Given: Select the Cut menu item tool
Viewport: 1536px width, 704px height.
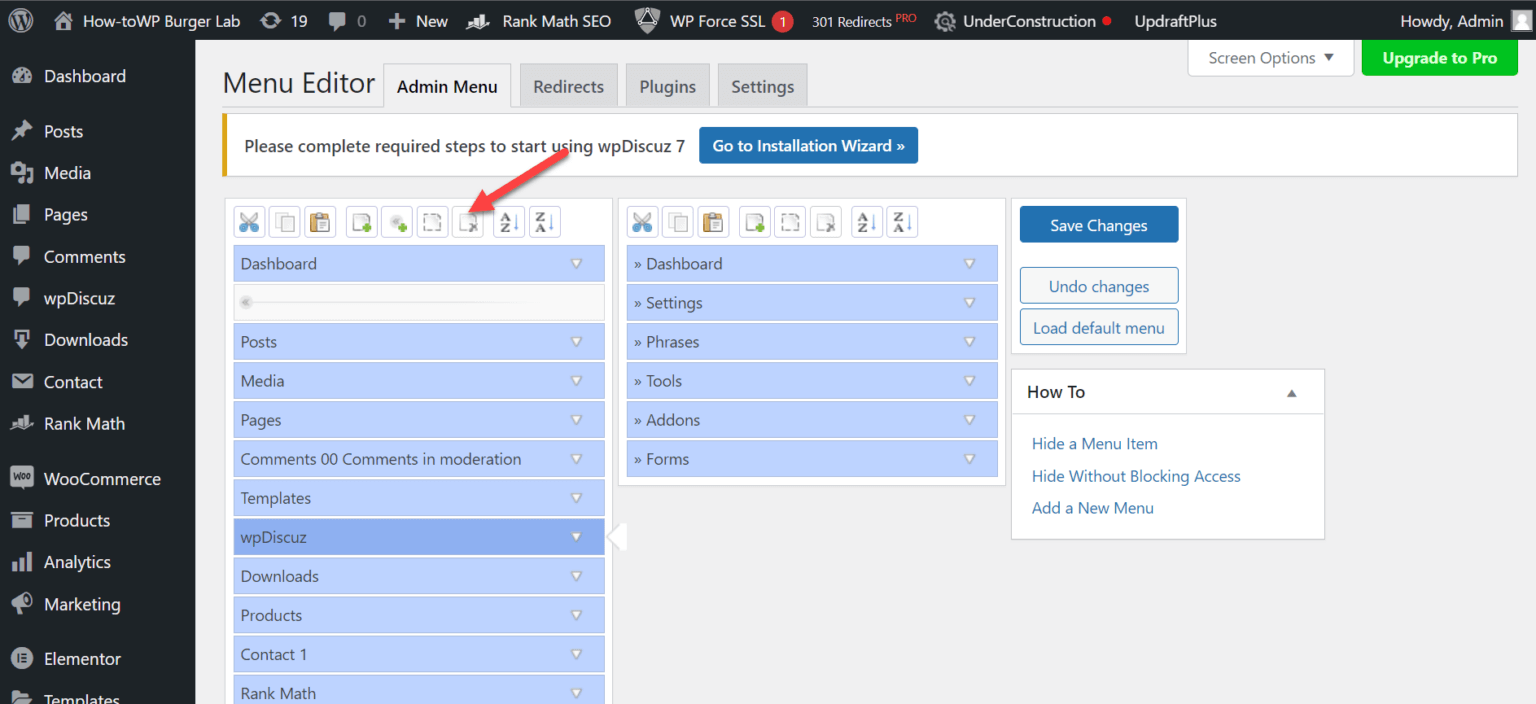Looking at the screenshot, I should click(x=249, y=221).
